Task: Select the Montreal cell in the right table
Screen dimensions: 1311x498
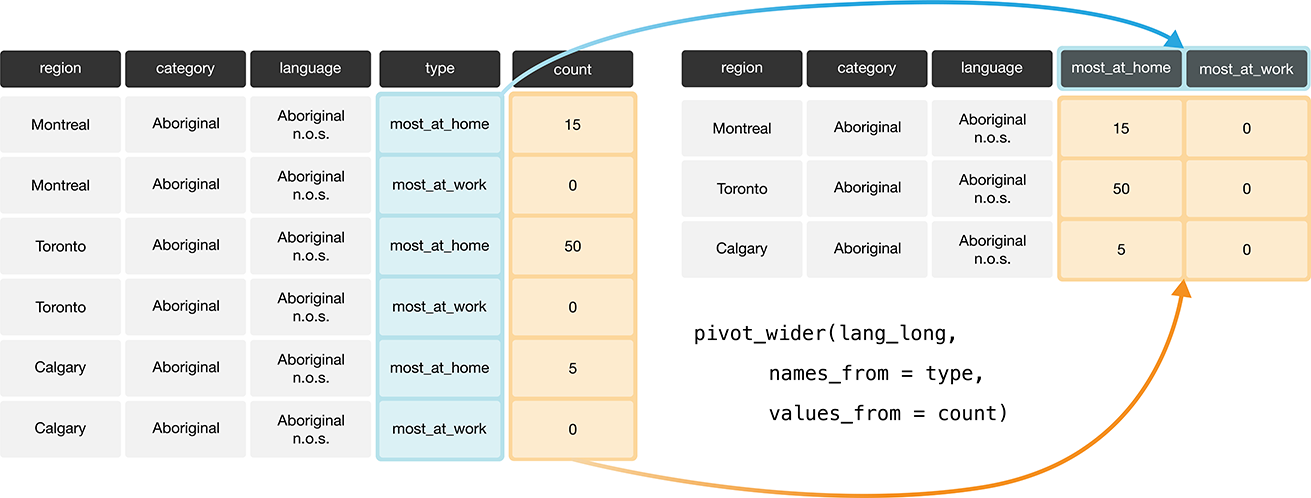Action: coord(742,128)
